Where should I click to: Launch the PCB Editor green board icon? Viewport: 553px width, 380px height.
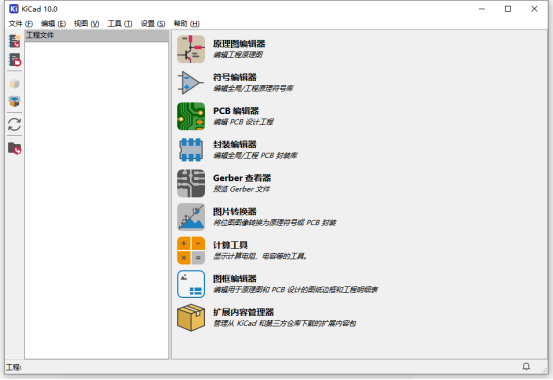point(191,116)
